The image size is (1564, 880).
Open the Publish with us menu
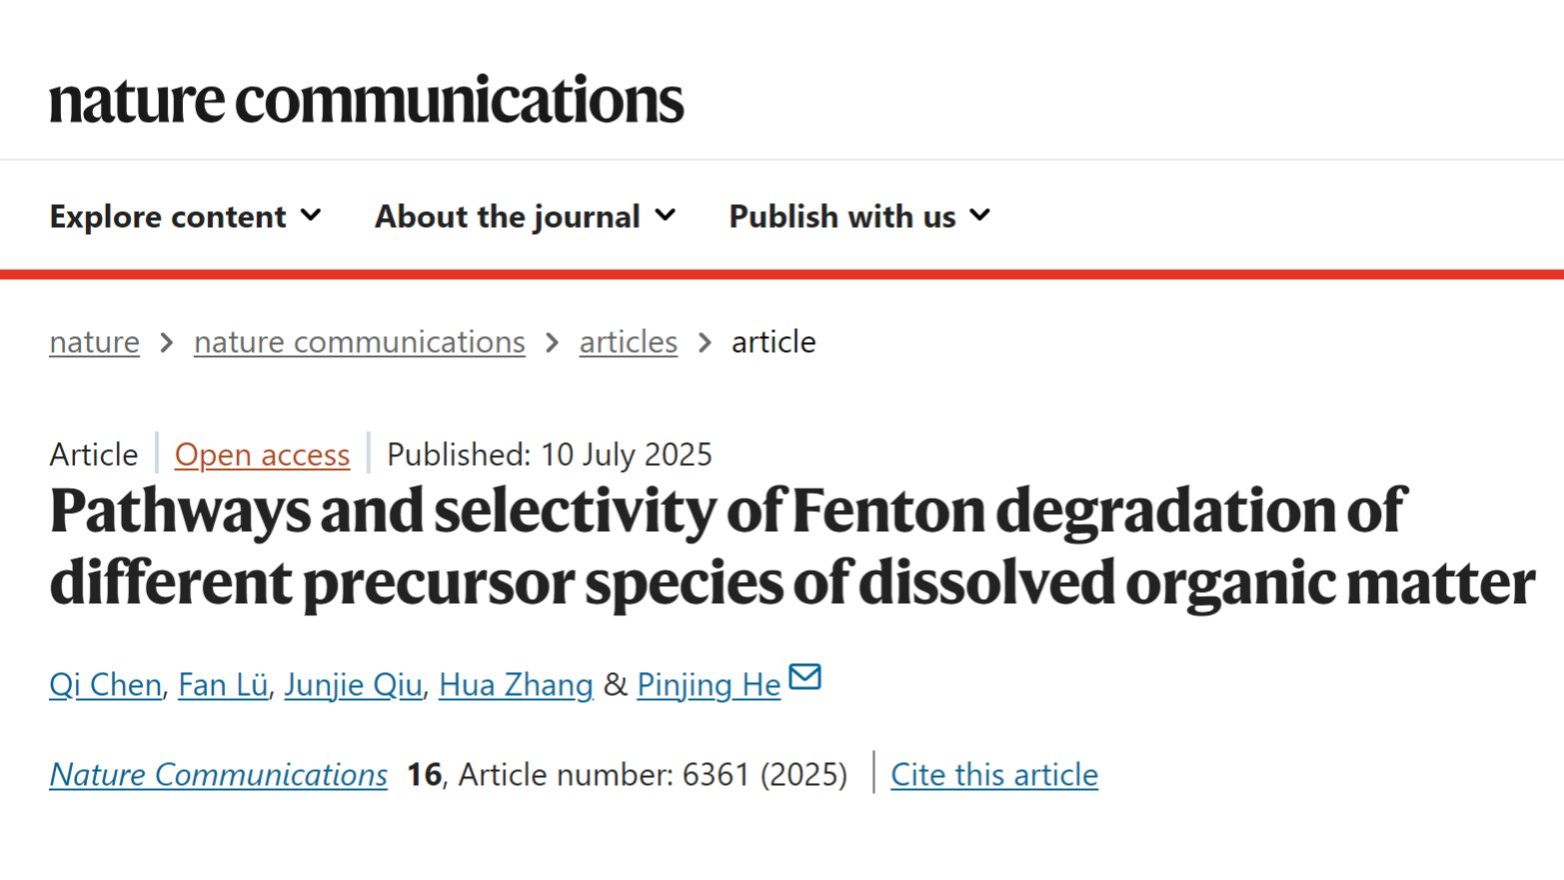[x=842, y=216]
